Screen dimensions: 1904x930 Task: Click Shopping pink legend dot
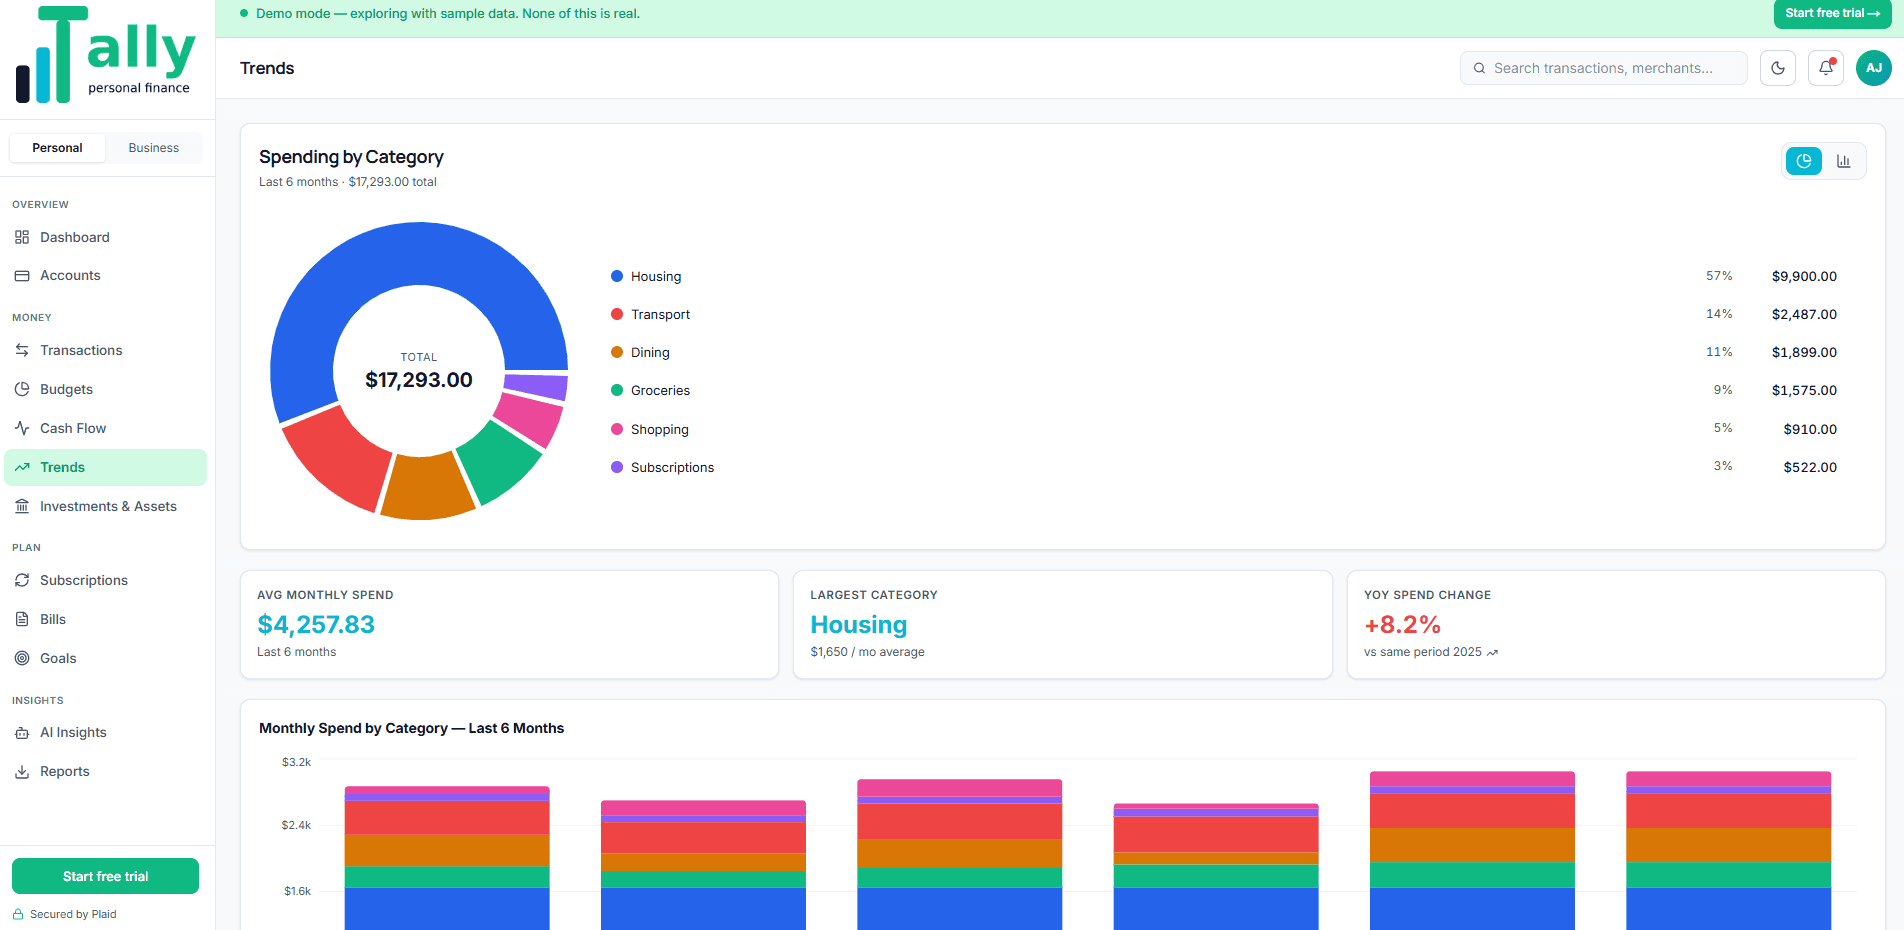coord(617,429)
